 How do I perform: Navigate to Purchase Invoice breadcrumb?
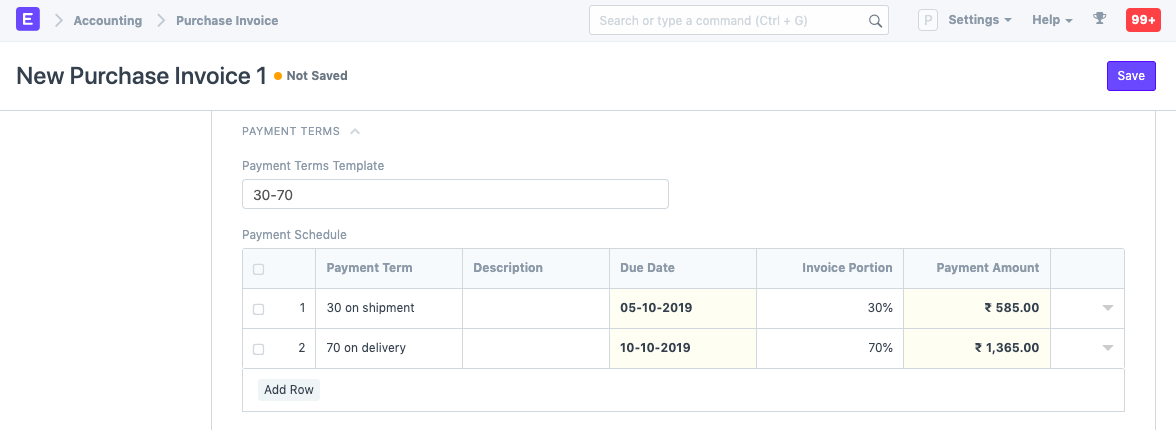(x=227, y=20)
